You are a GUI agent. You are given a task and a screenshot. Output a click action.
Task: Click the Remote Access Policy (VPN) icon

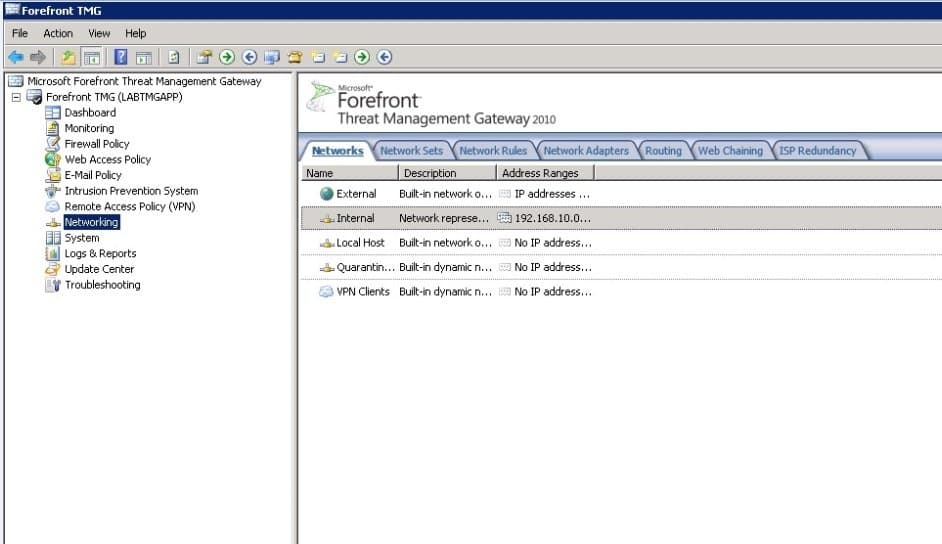(53, 207)
